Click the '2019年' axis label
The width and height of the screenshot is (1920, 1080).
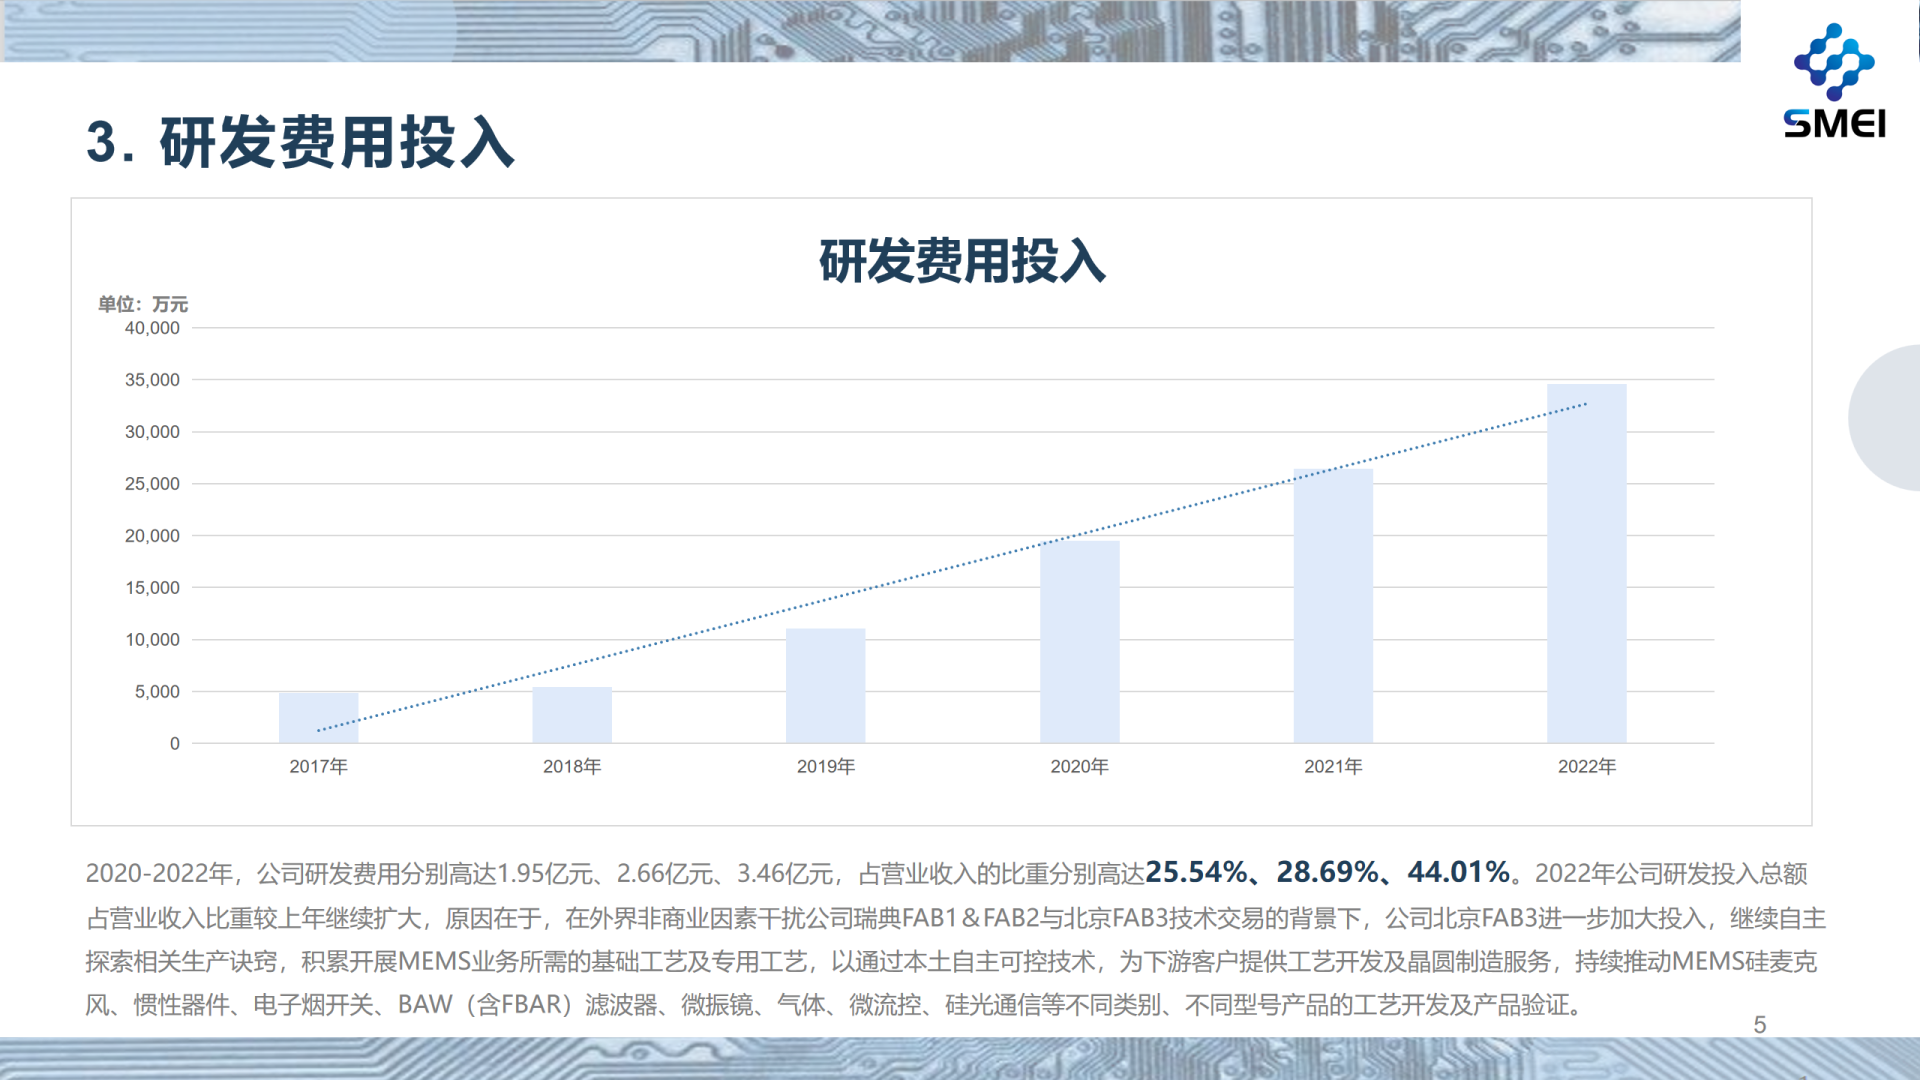(825, 766)
